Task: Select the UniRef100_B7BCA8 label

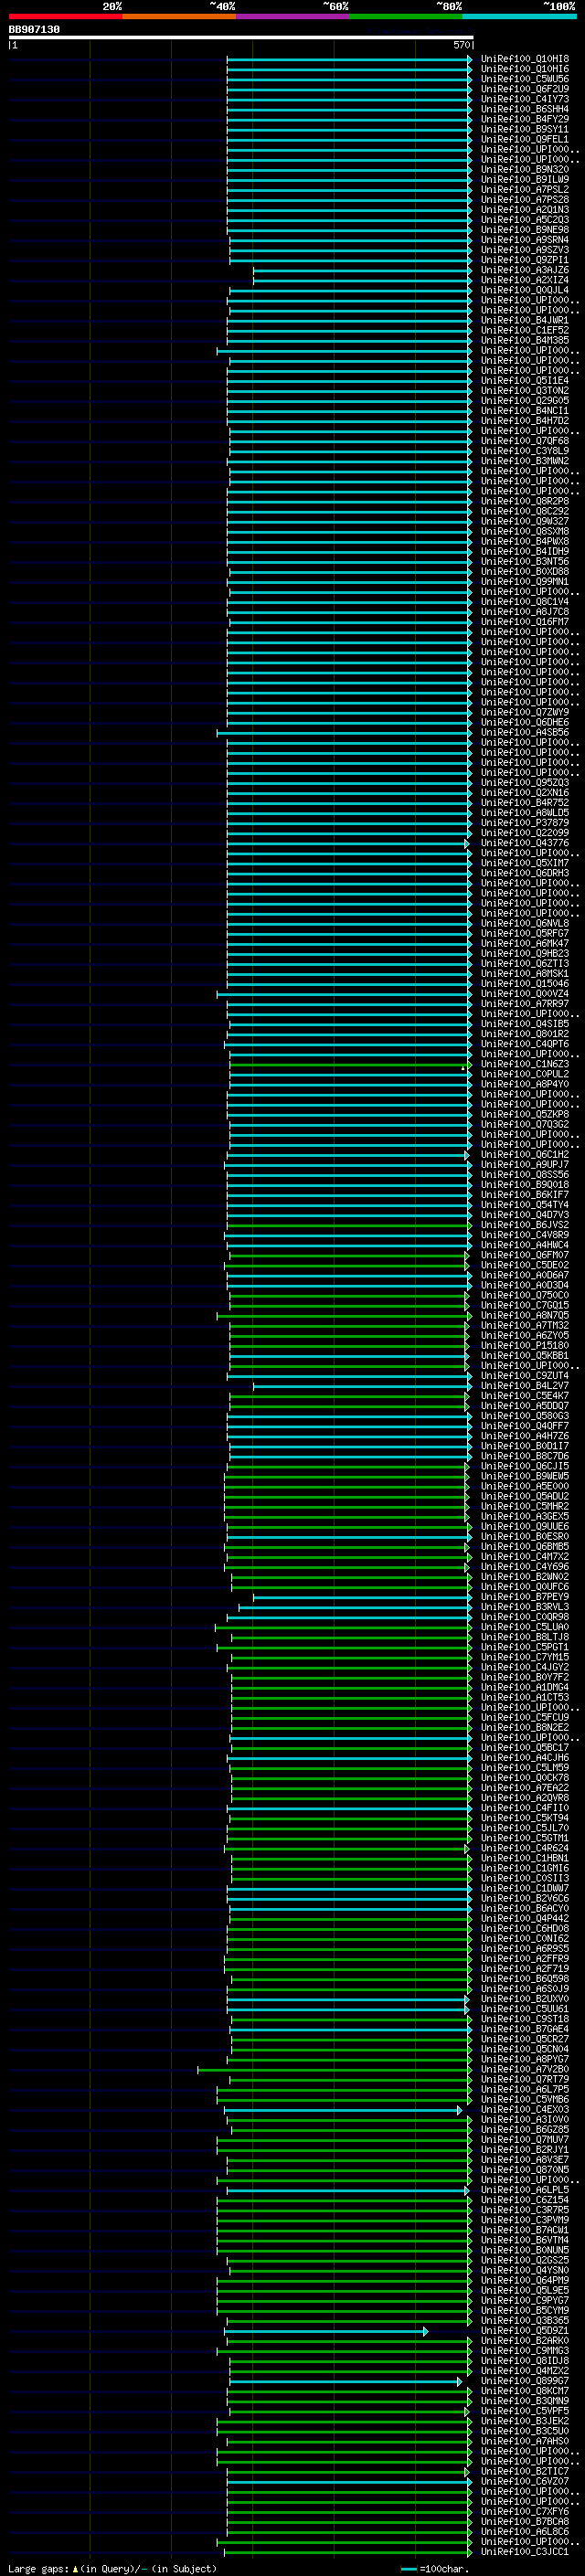Action: [525, 2522]
